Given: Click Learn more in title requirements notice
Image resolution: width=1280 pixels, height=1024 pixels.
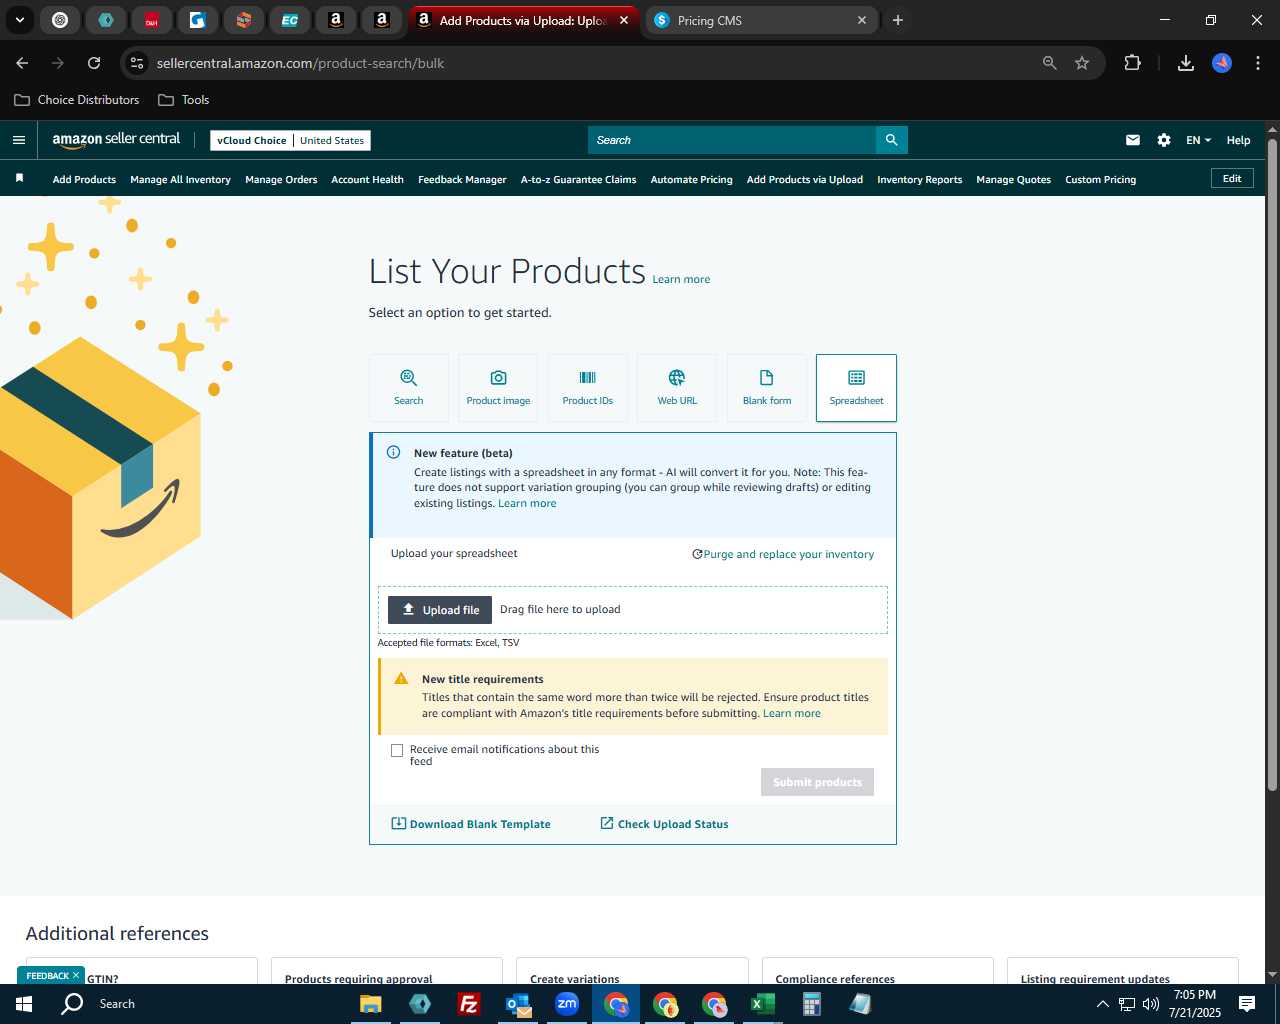Looking at the screenshot, I should (791, 713).
